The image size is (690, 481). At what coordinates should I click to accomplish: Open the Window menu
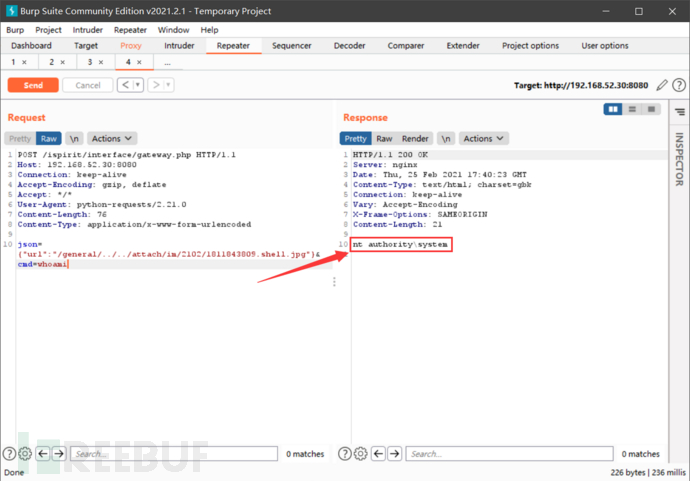point(173,29)
